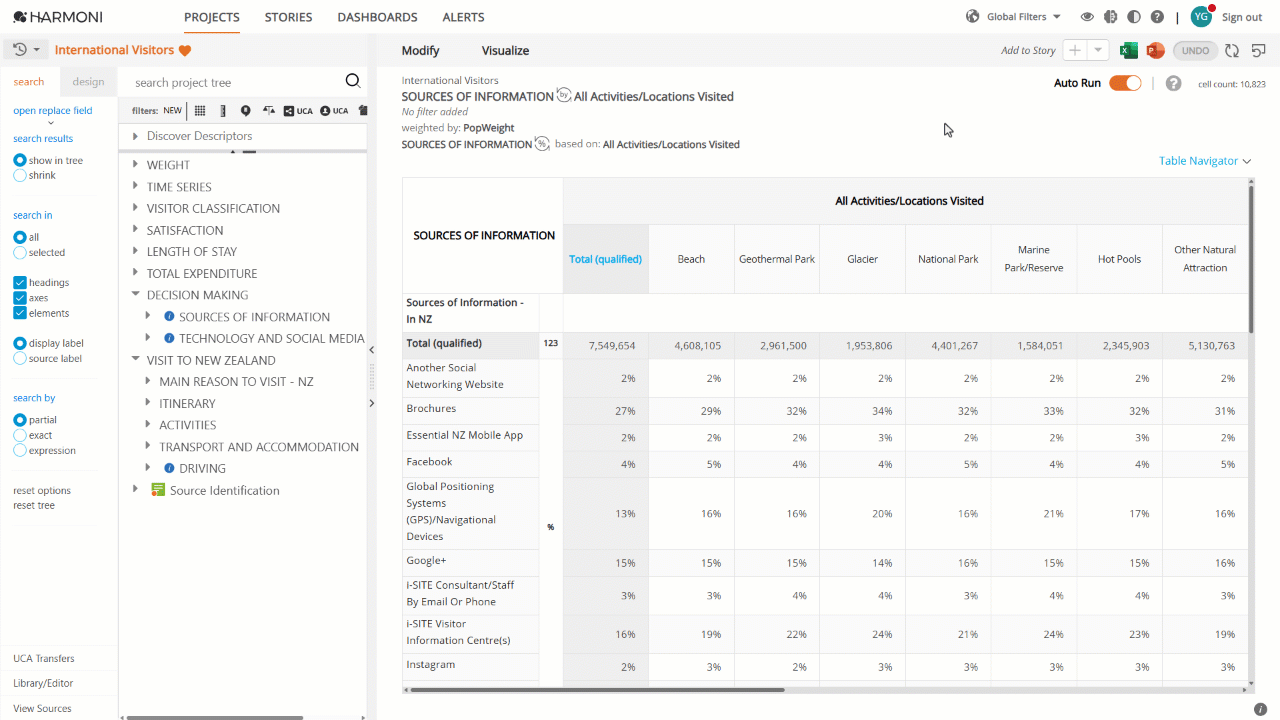
Task: Open the Visualize menu
Action: tap(505, 51)
